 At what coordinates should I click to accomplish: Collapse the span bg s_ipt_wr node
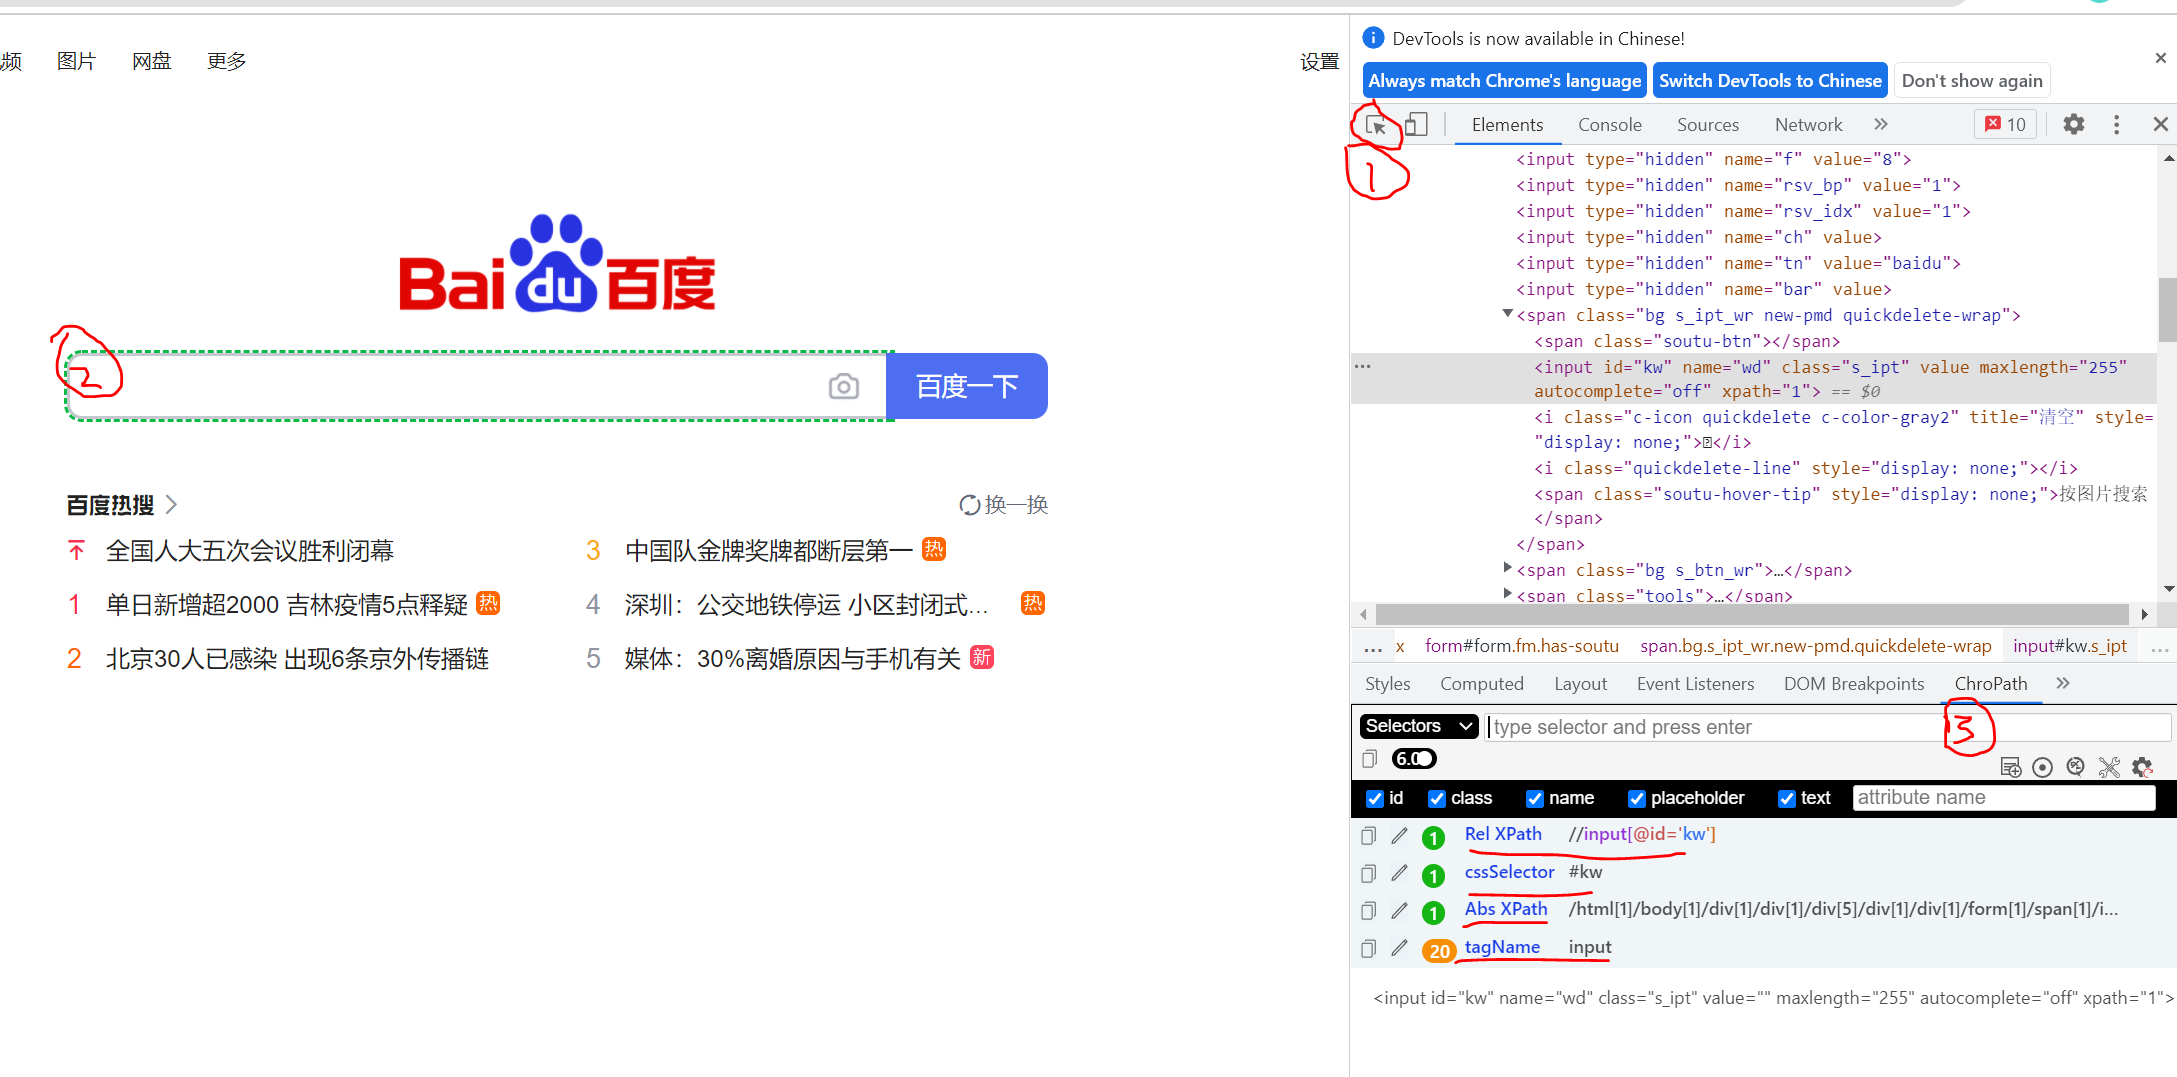[1507, 314]
